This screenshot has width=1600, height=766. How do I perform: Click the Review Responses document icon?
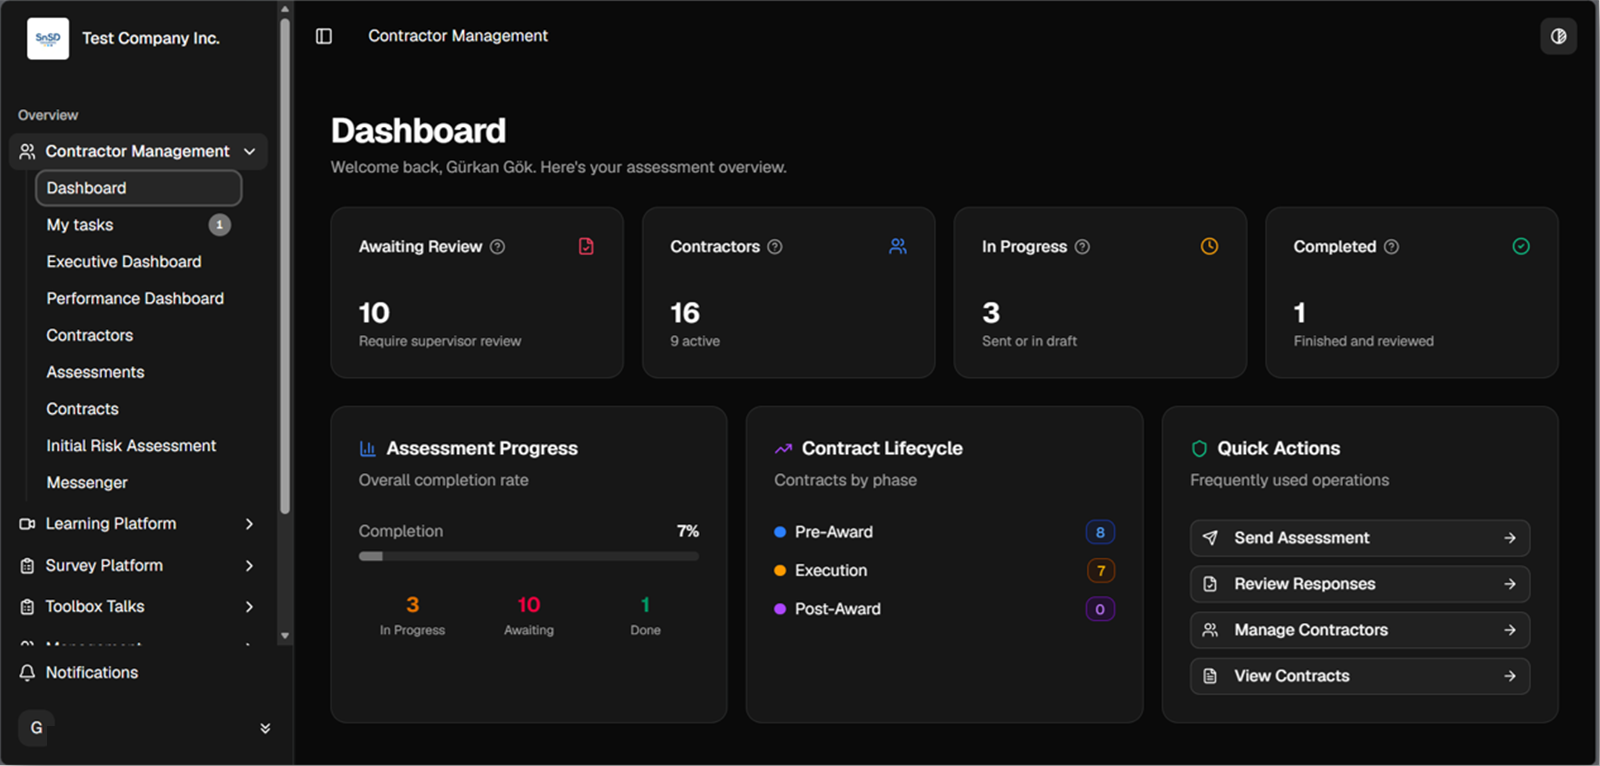[1210, 584]
